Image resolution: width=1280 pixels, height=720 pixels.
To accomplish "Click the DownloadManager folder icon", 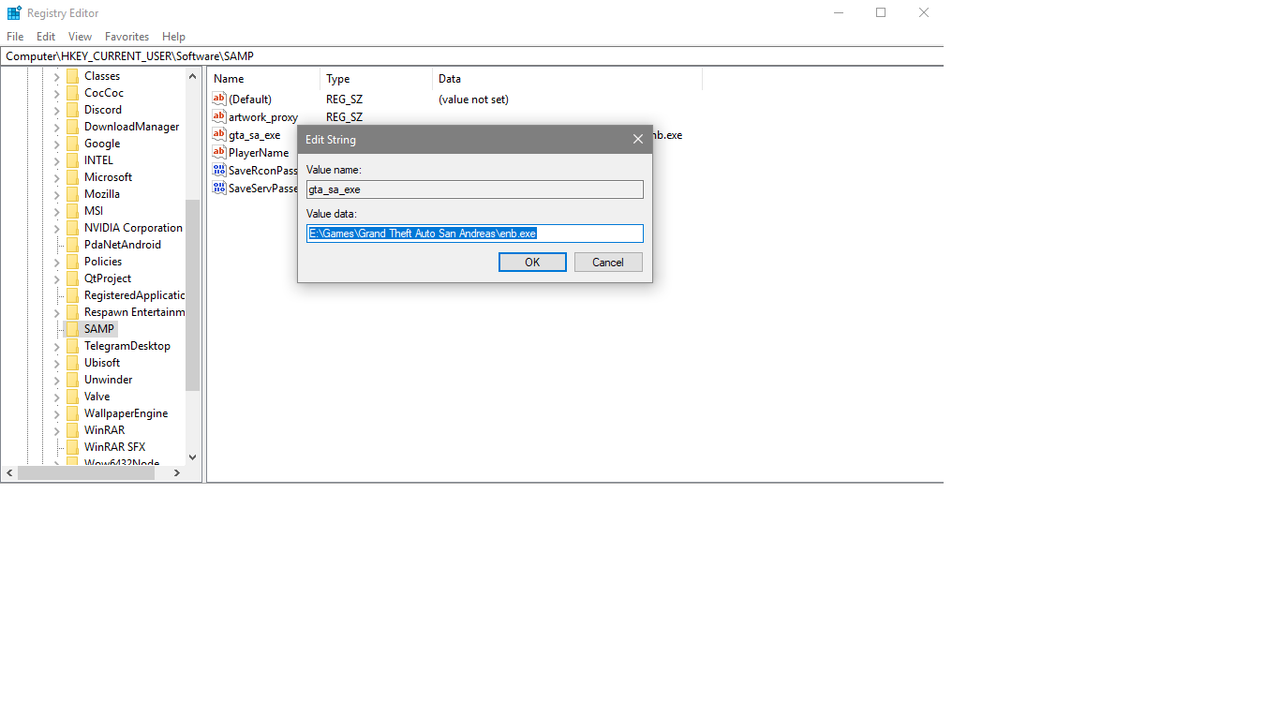I will coord(73,127).
